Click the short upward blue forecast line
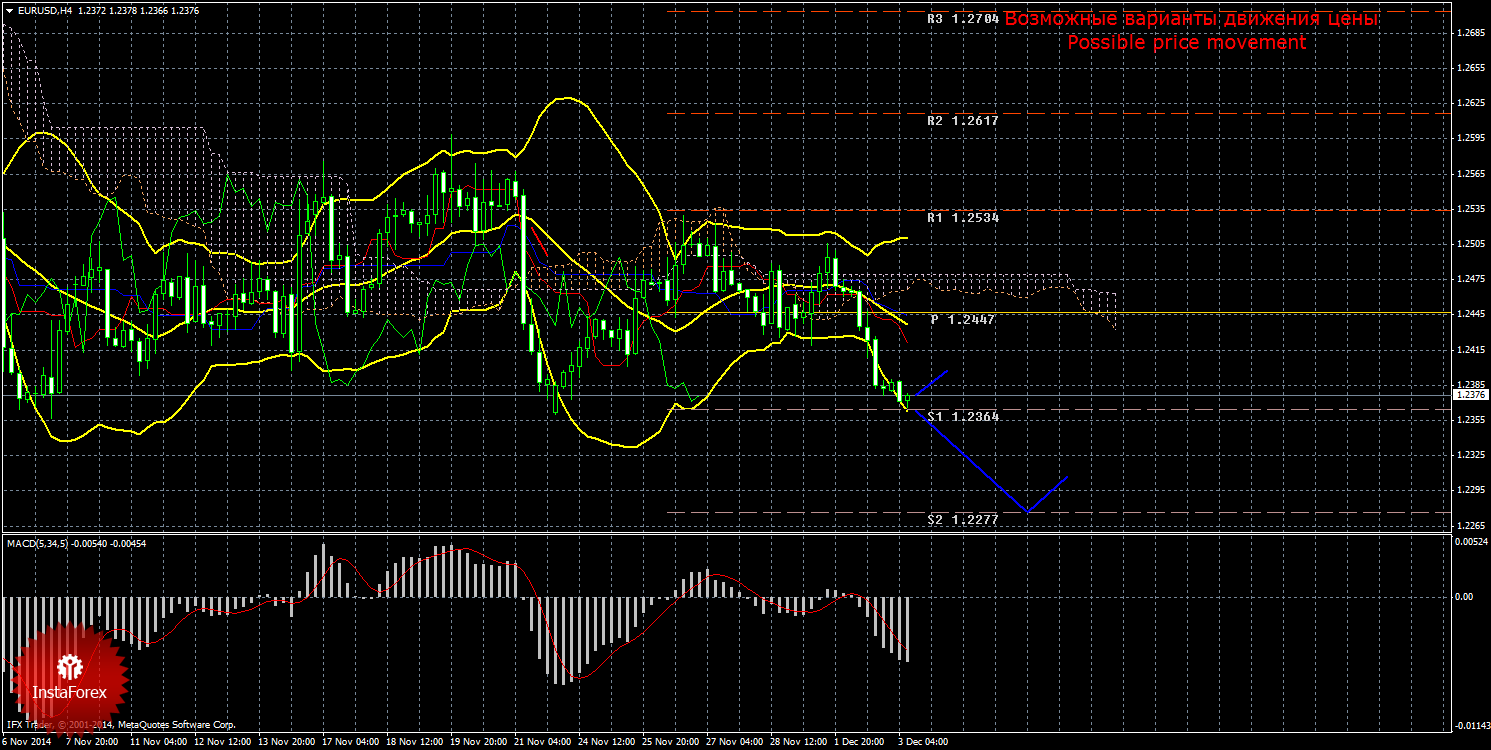 [932, 382]
